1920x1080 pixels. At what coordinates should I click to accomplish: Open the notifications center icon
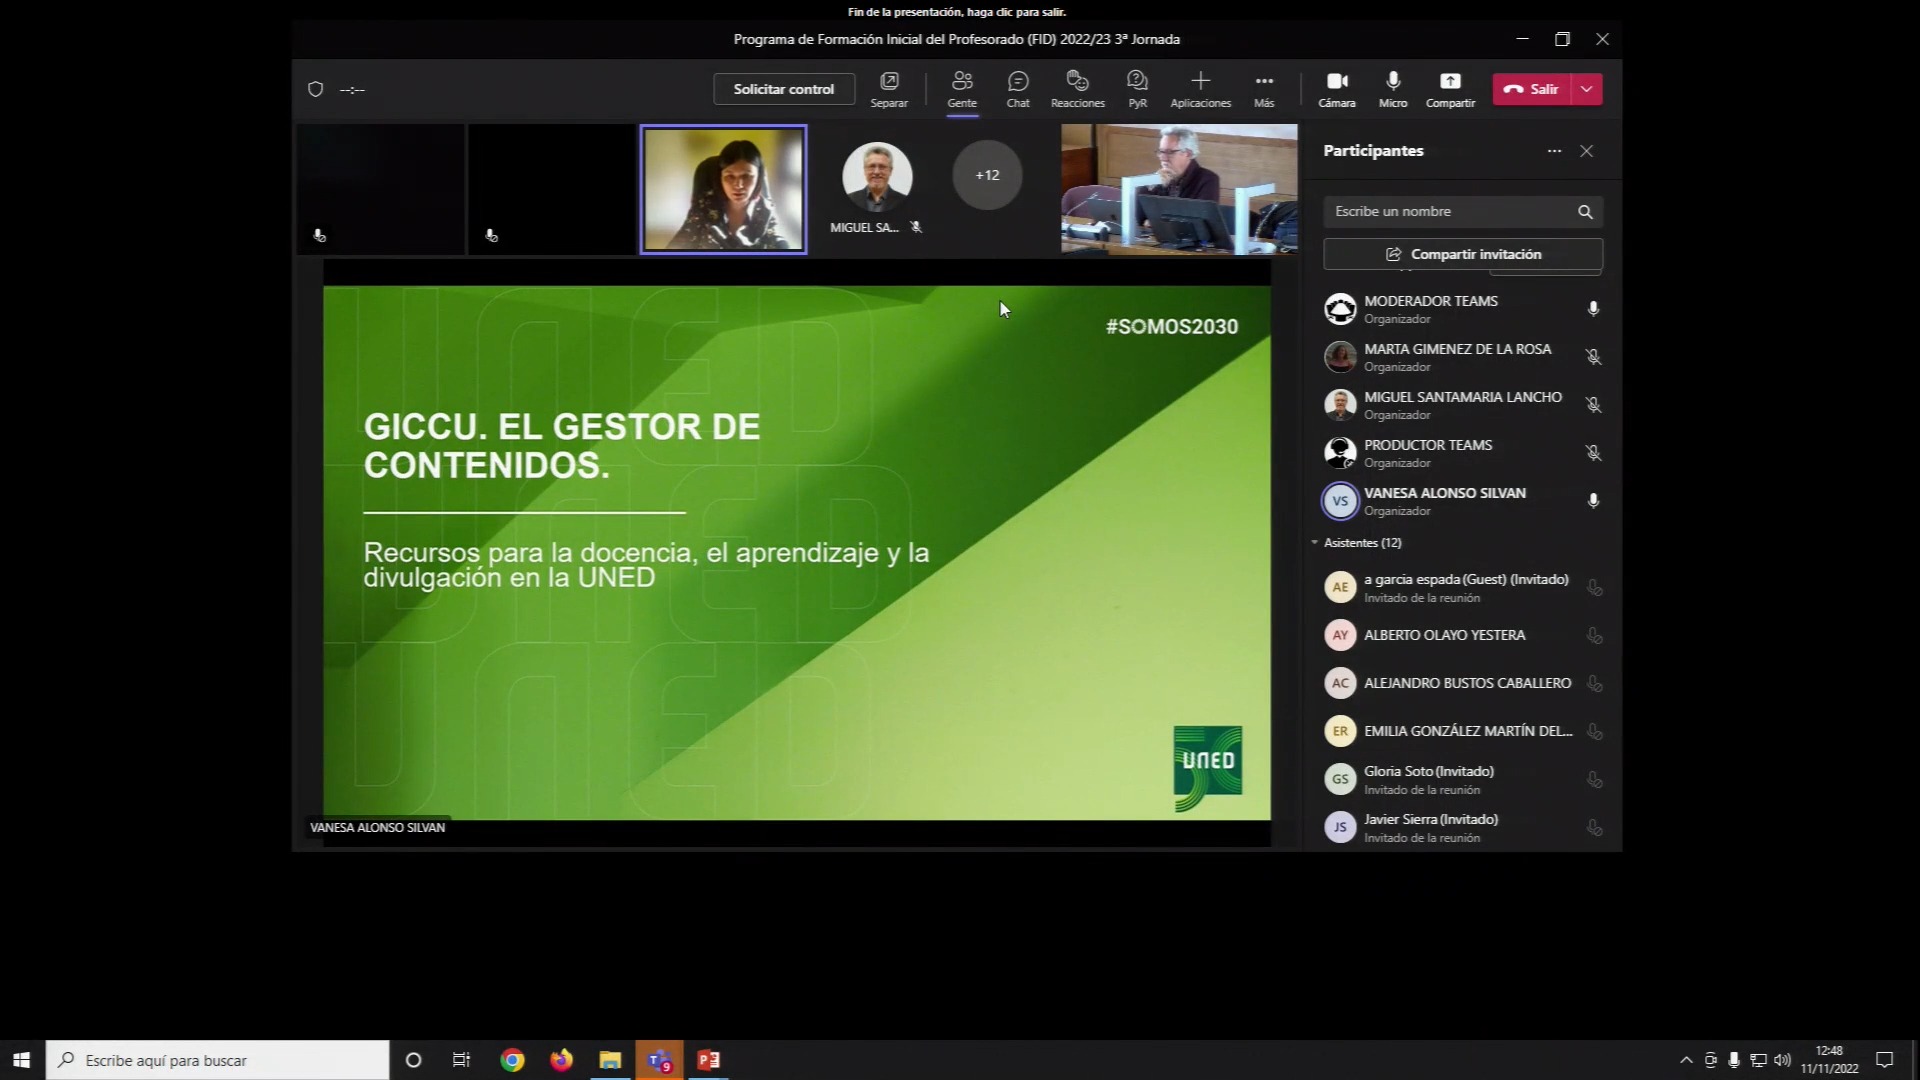[1884, 1060]
